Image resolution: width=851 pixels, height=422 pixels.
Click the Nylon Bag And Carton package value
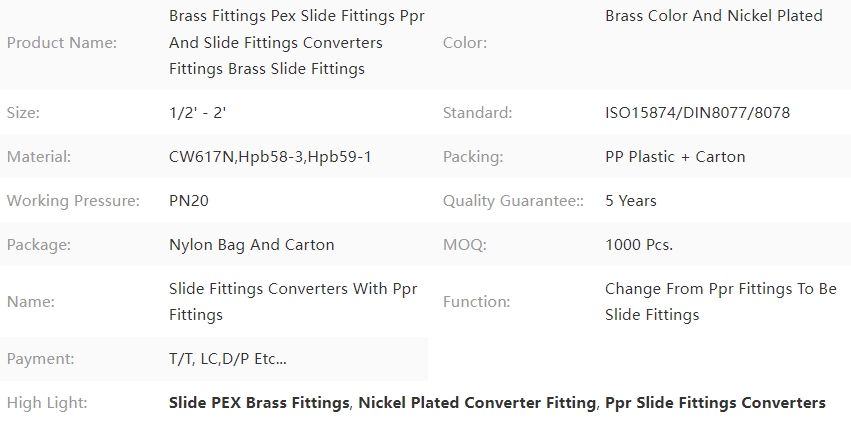coord(251,245)
